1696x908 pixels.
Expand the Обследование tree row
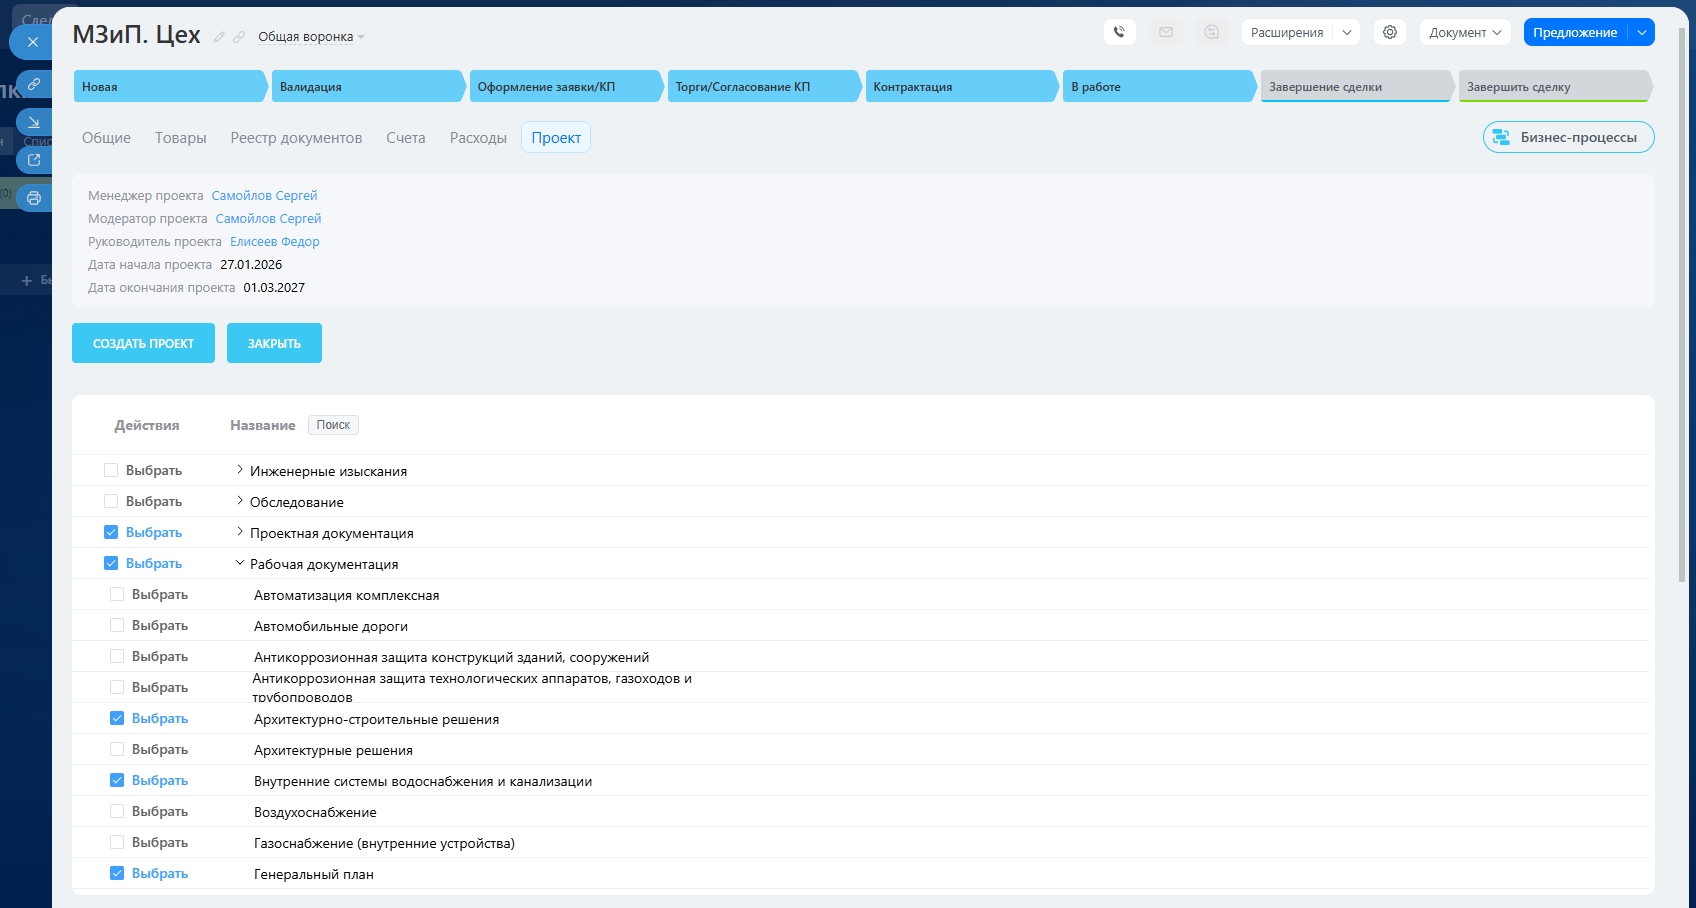pos(240,501)
